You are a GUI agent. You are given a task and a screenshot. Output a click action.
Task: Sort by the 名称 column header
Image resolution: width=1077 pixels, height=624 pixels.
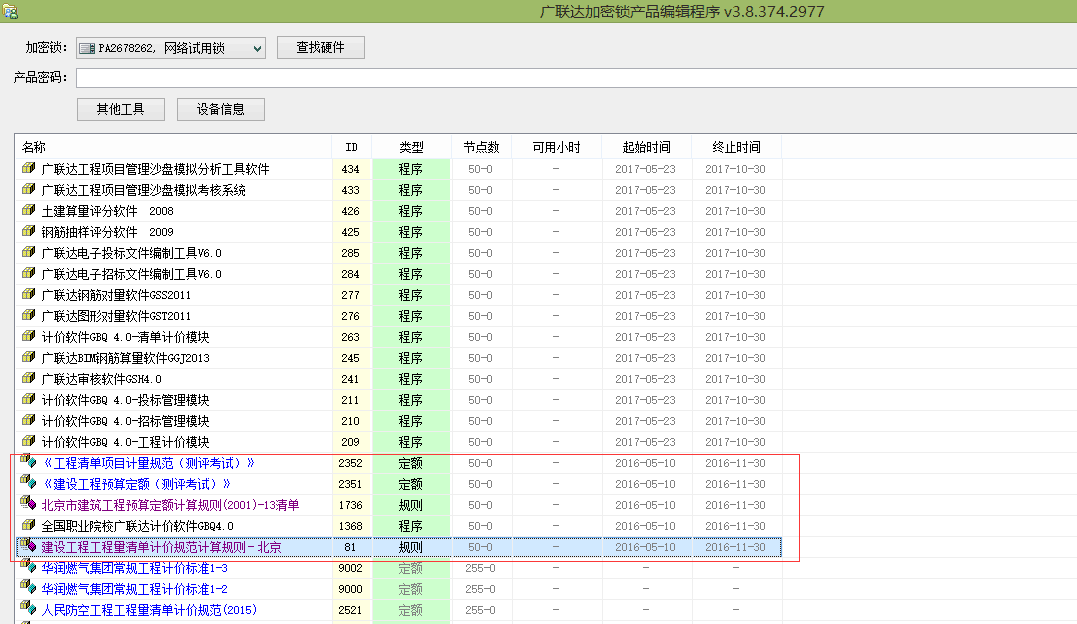tap(173, 147)
